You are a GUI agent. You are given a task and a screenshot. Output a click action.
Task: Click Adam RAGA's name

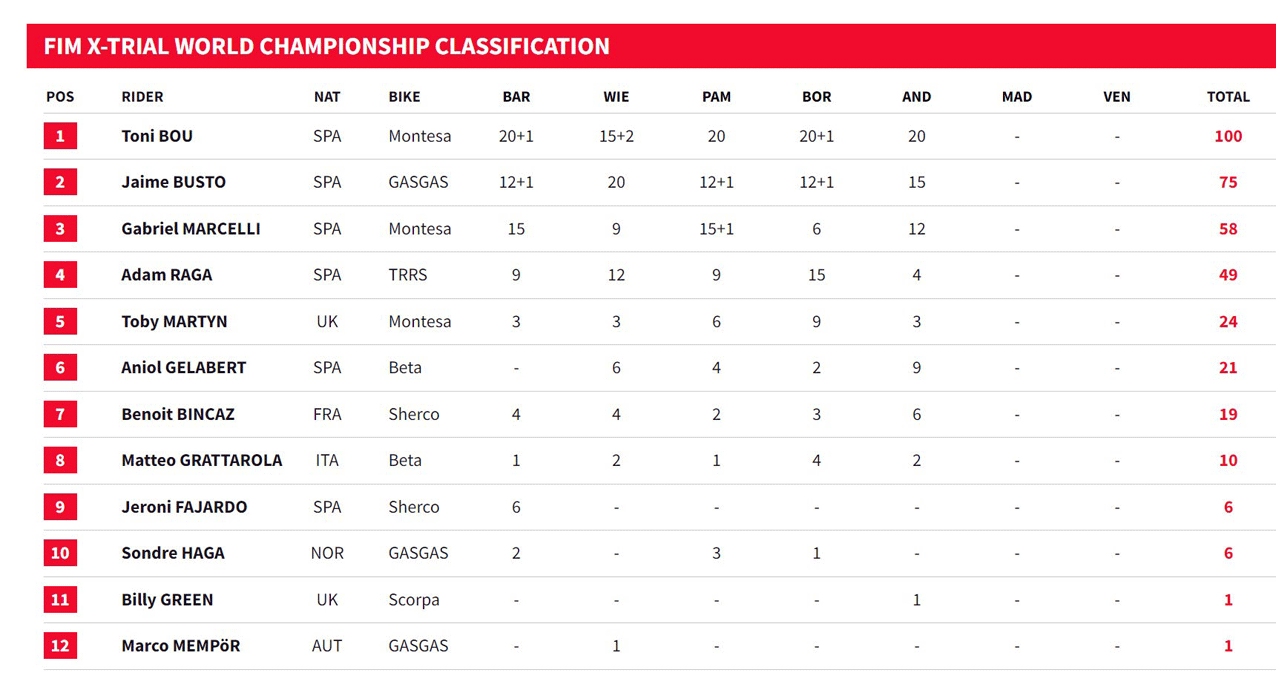coord(167,274)
